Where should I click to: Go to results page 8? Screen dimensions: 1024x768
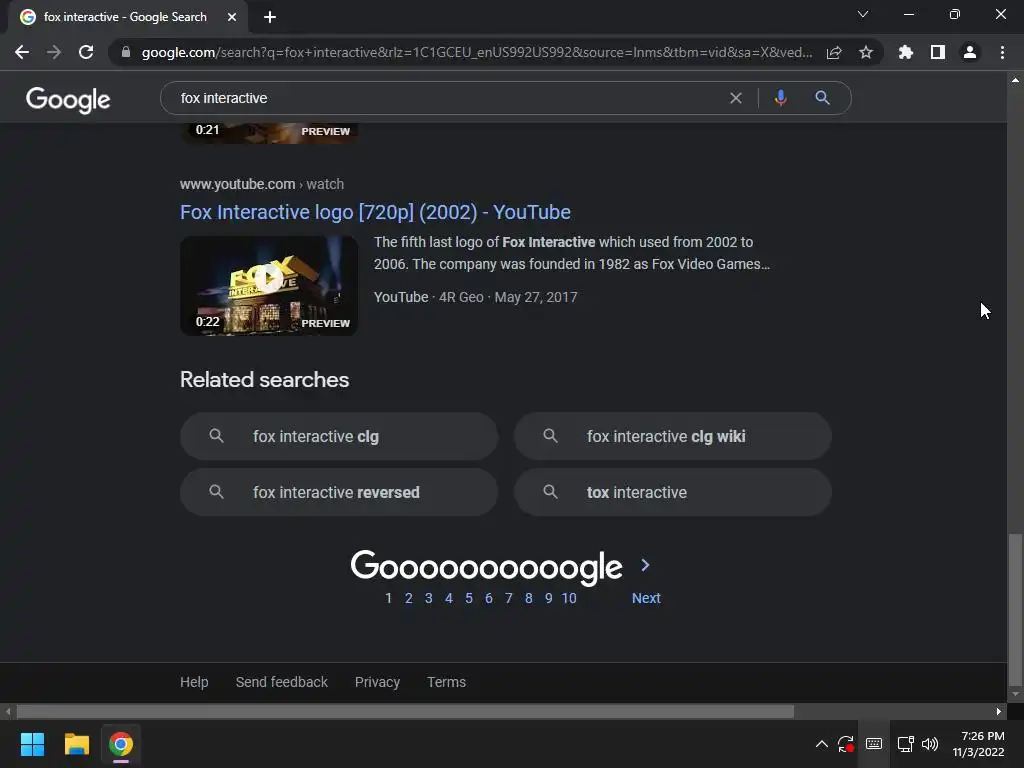click(528, 598)
